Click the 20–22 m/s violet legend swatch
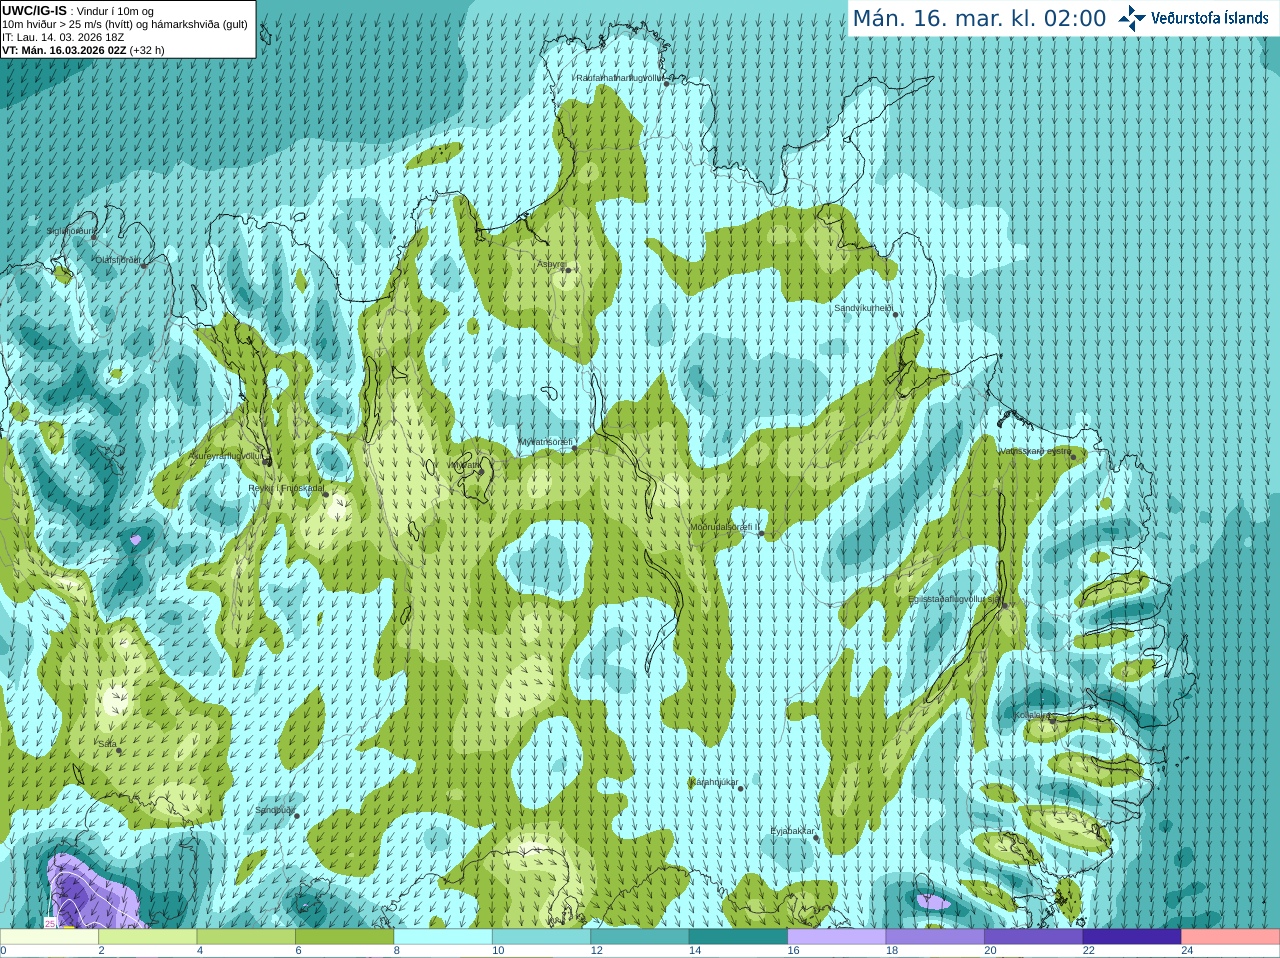1280x958 pixels. [x=1034, y=937]
